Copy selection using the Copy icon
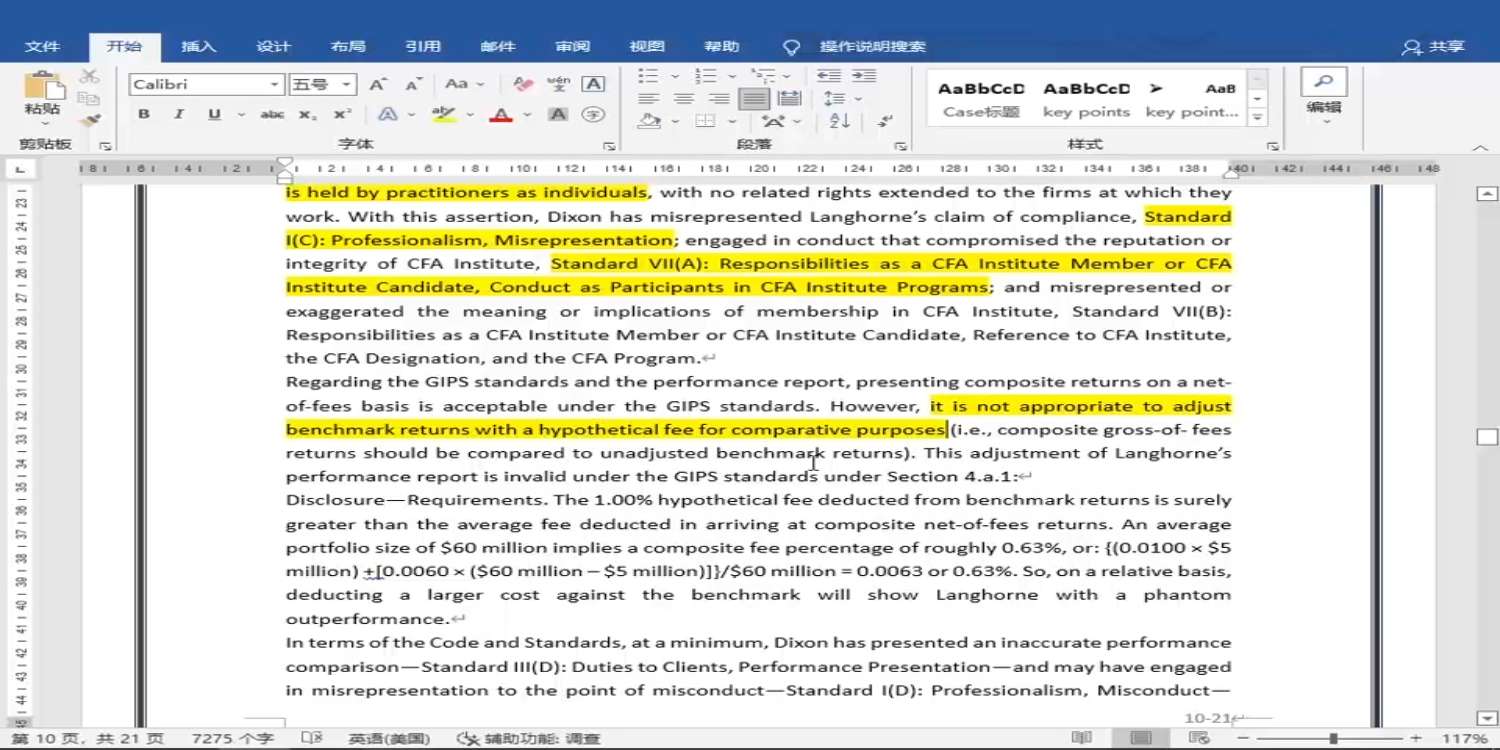Image resolution: width=1500 pixels, height=750 pixels. pyautogui.click(x=90, y=98)
